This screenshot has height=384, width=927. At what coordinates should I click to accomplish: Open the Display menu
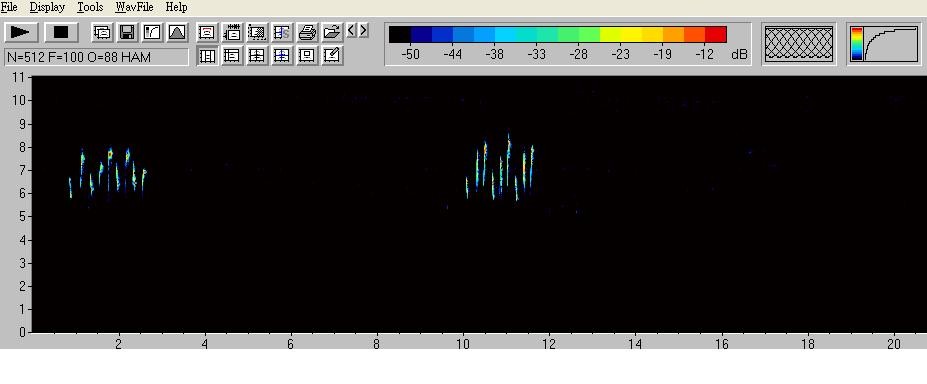point(47,7)
